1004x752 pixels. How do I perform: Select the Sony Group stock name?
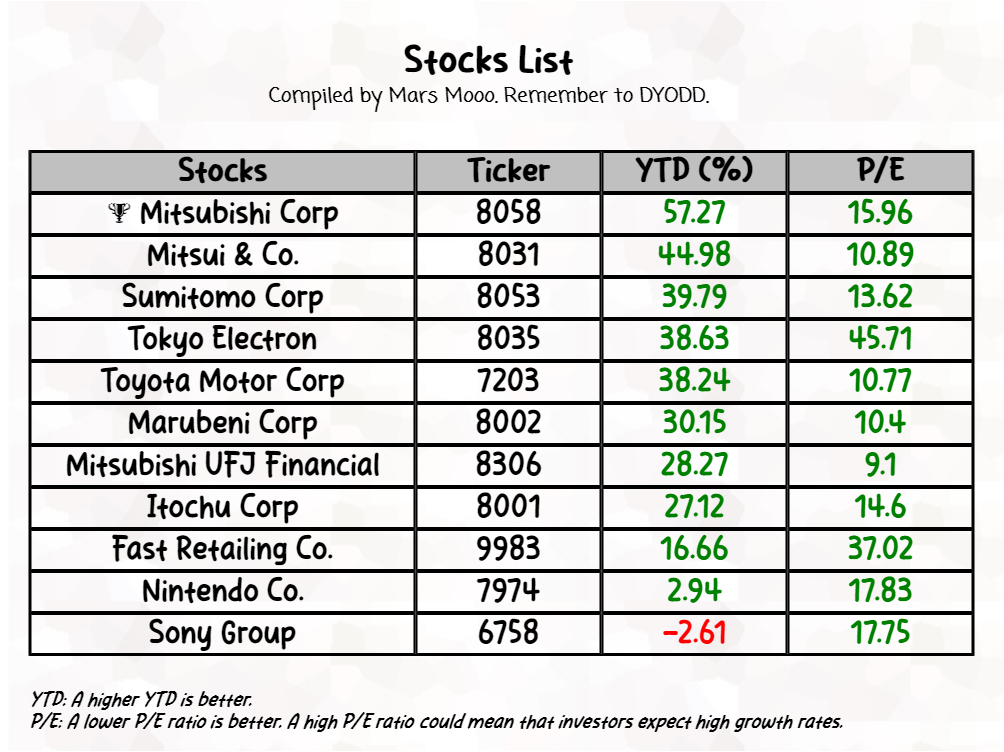(x=222, y=633)
